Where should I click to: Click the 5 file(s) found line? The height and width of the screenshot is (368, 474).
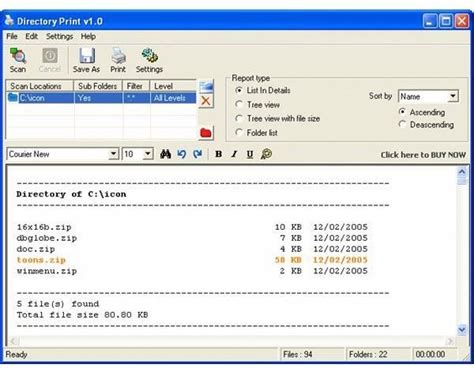58,304
